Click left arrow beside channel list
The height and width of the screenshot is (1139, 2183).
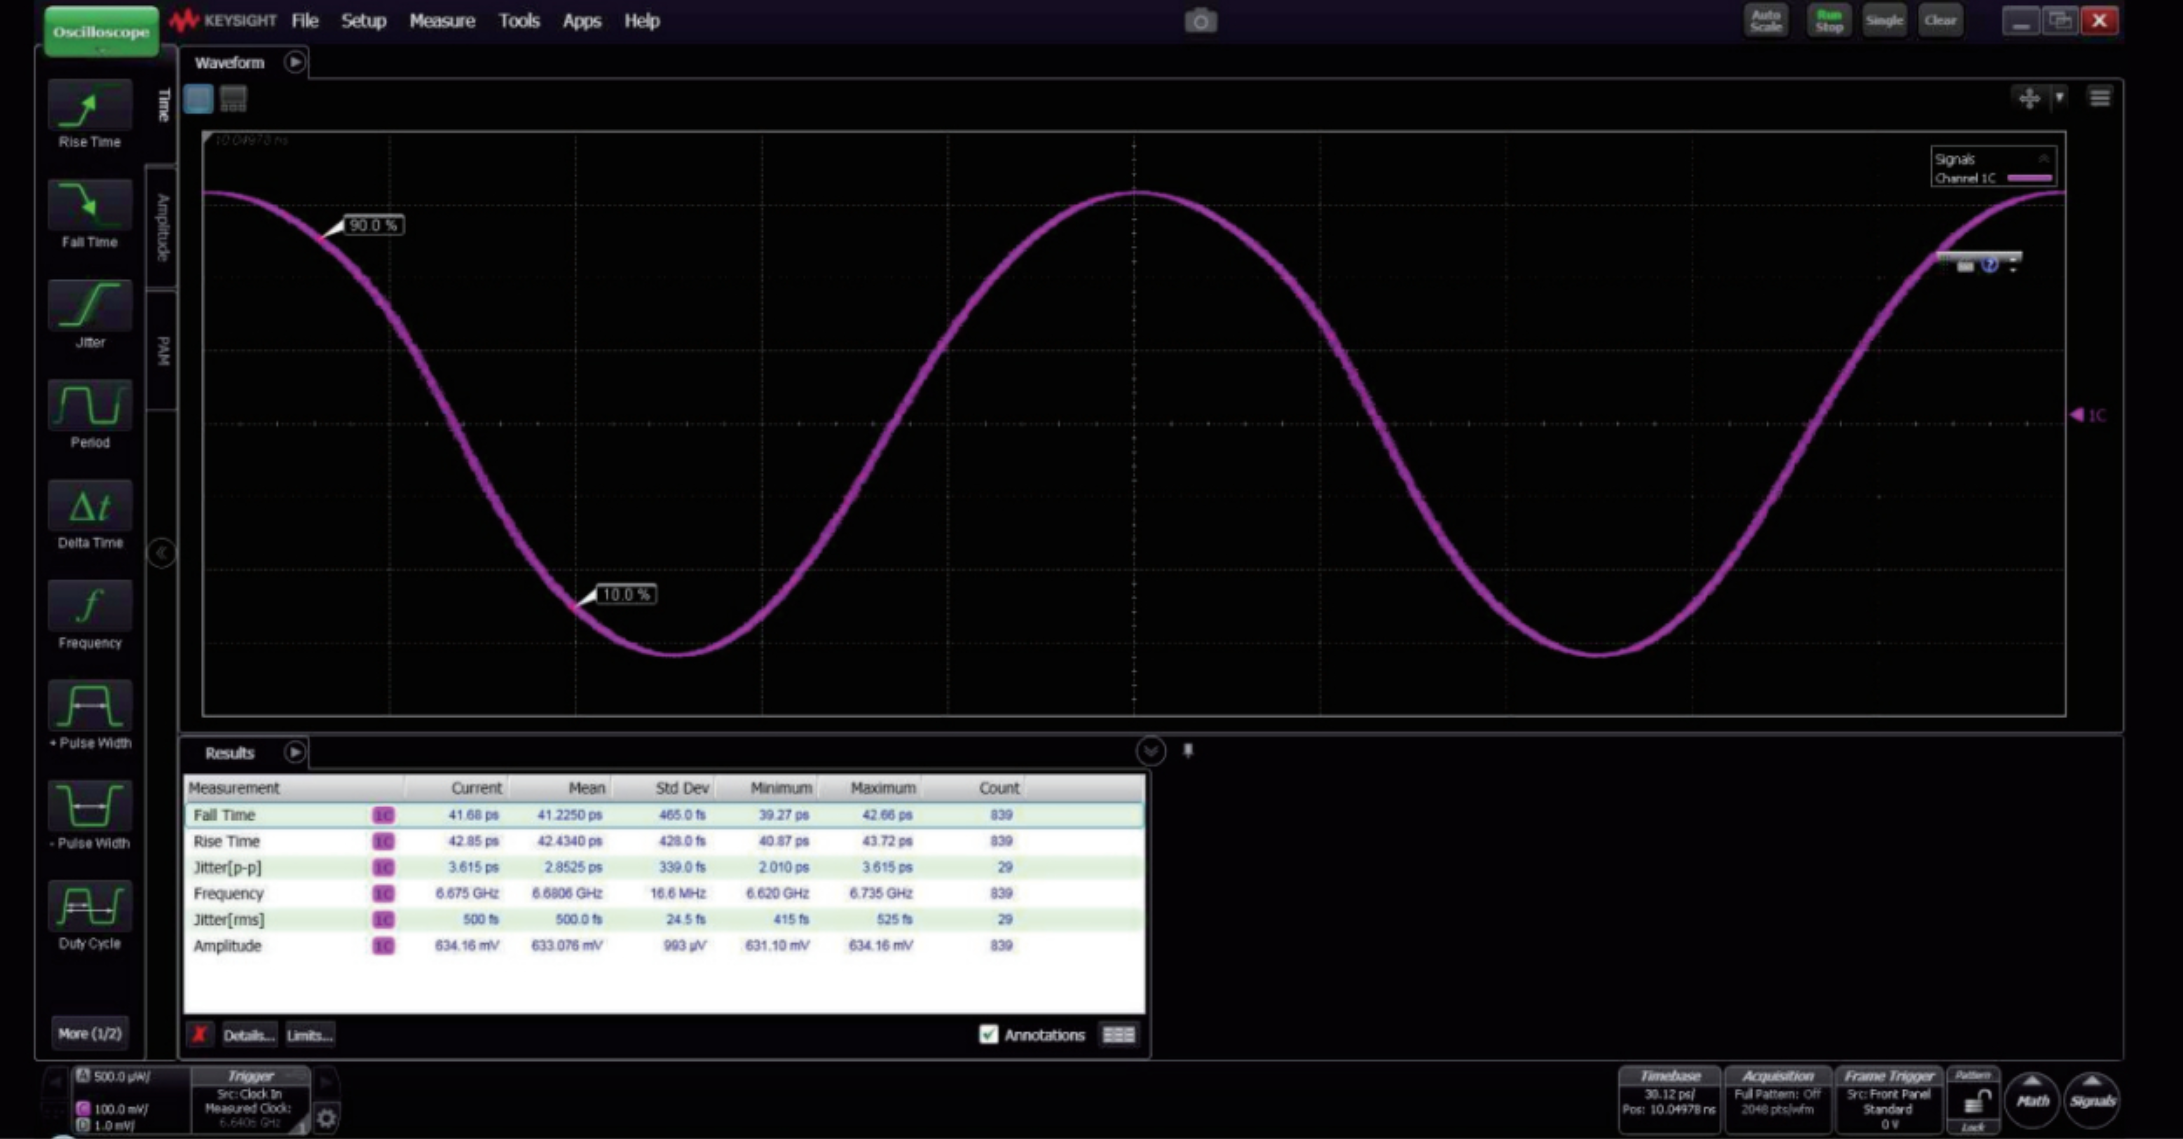pos(55,1082)
